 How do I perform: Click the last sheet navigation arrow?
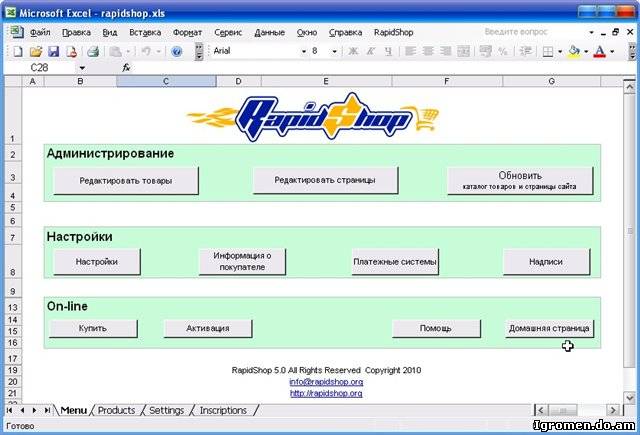47,410
